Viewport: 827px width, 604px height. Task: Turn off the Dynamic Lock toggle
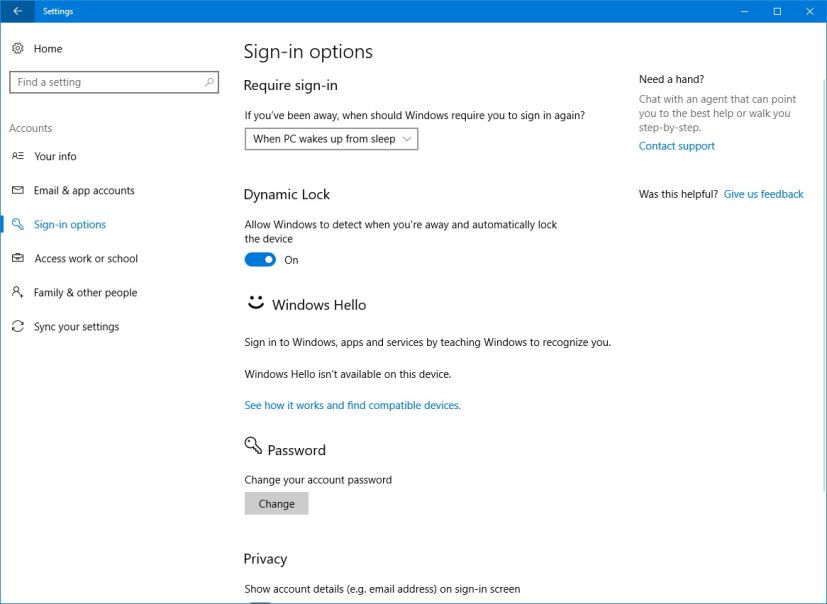260,260
